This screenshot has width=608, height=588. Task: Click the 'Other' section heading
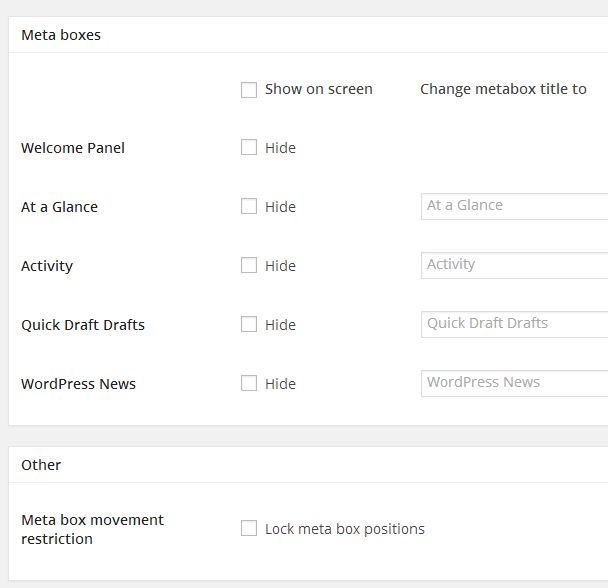41,465
